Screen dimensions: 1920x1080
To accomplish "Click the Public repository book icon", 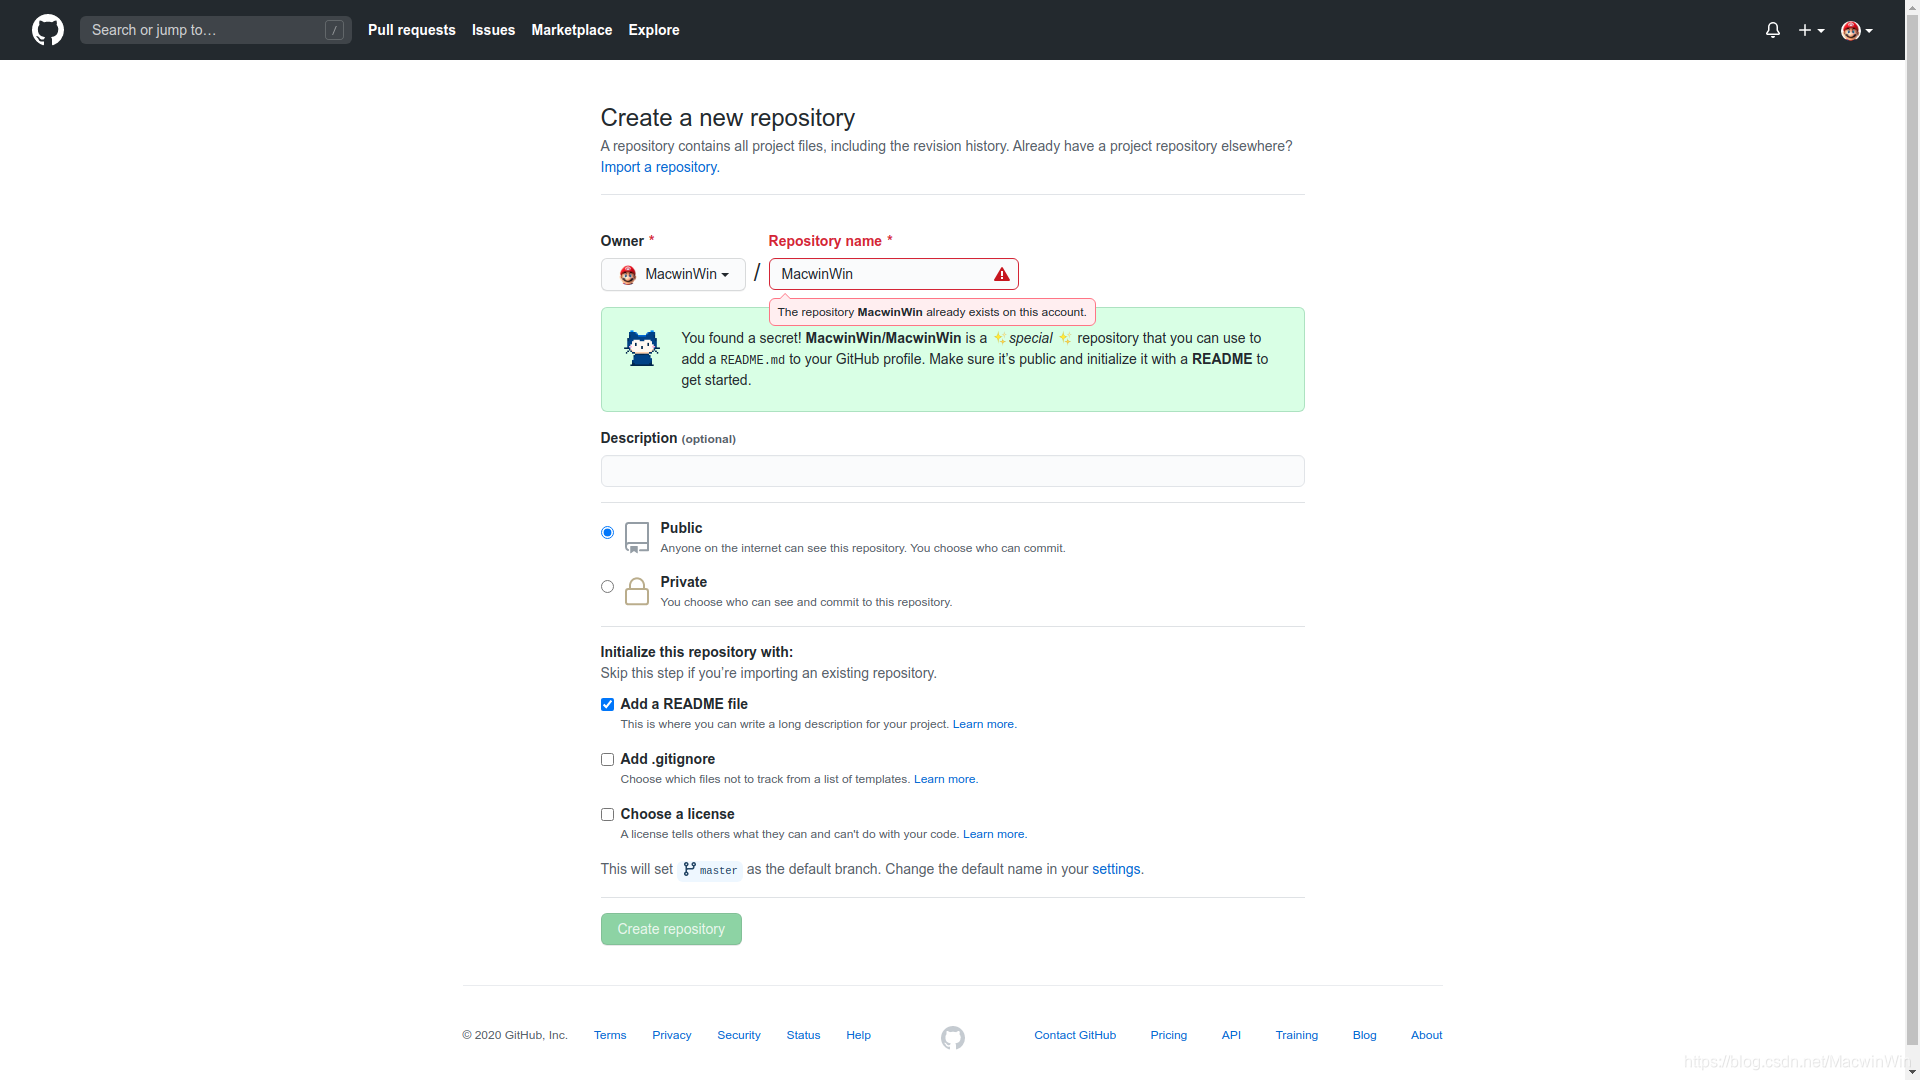I will (637, 537).
